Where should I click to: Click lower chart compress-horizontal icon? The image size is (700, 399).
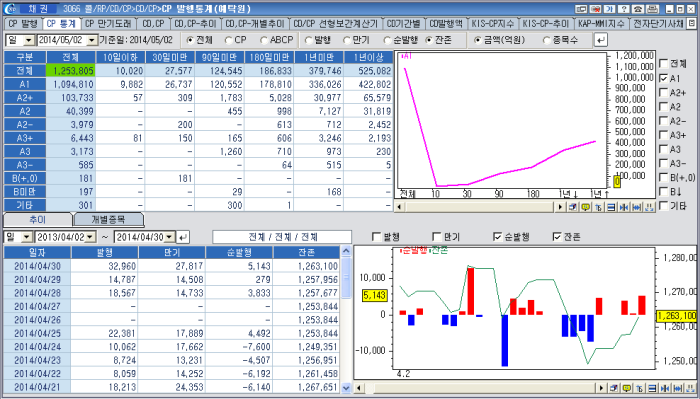[665, 388]
